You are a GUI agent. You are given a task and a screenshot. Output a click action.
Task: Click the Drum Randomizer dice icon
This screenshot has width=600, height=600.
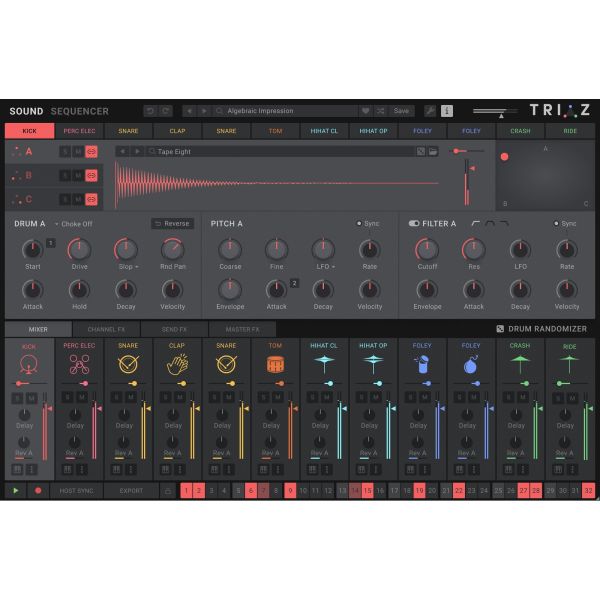click(500, 329)
